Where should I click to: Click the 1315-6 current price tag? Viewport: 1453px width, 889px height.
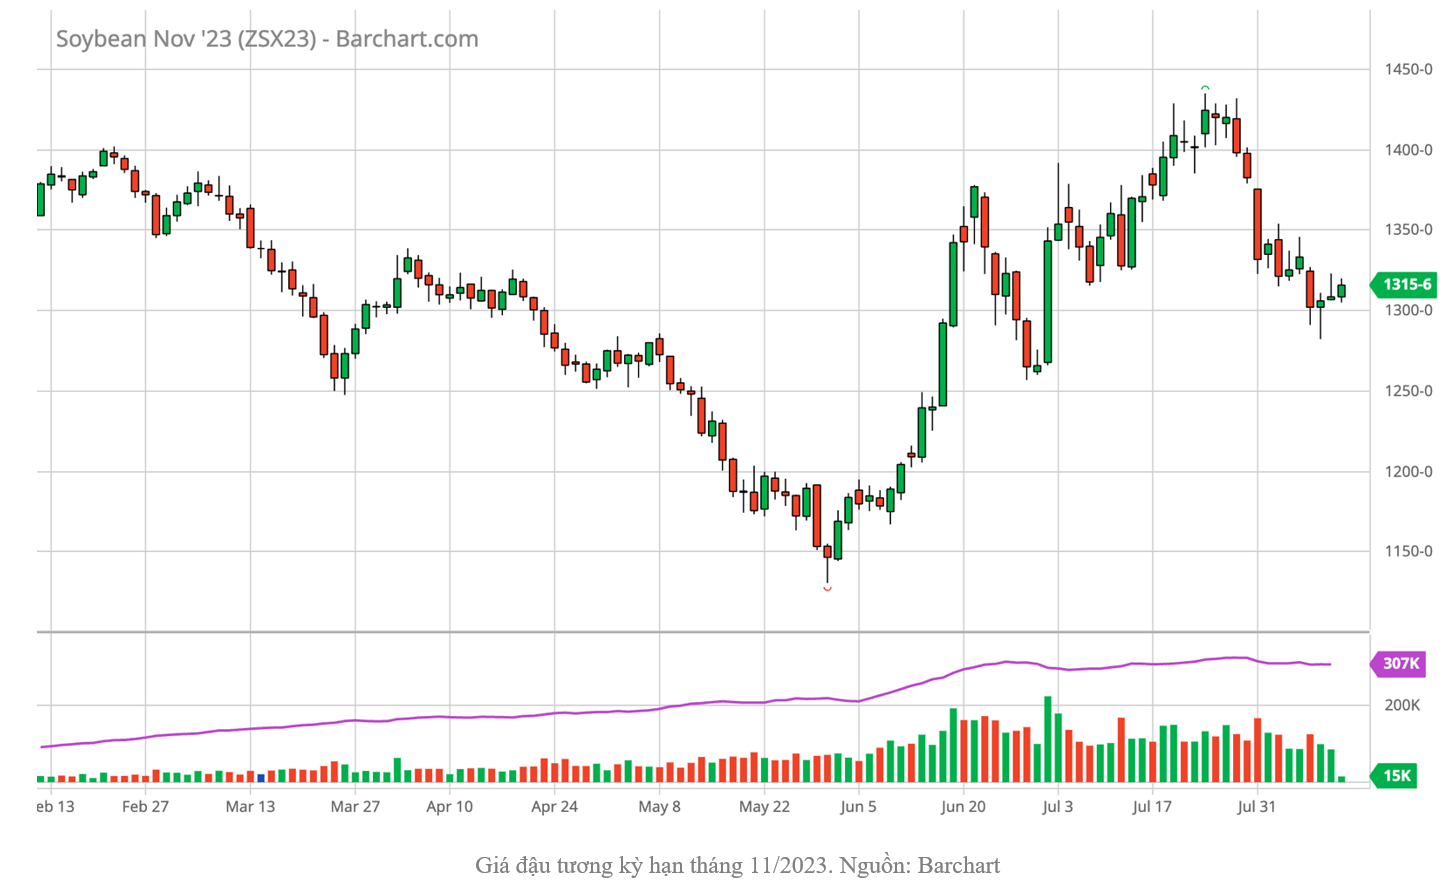pos(1402,284)
